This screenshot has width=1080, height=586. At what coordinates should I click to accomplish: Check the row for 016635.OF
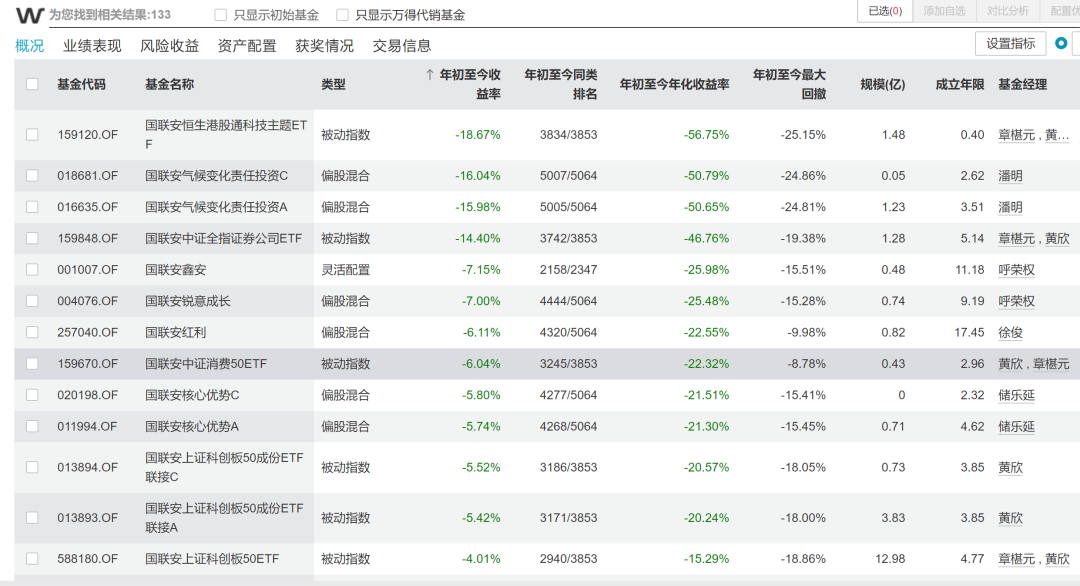(x=32, y=207)
